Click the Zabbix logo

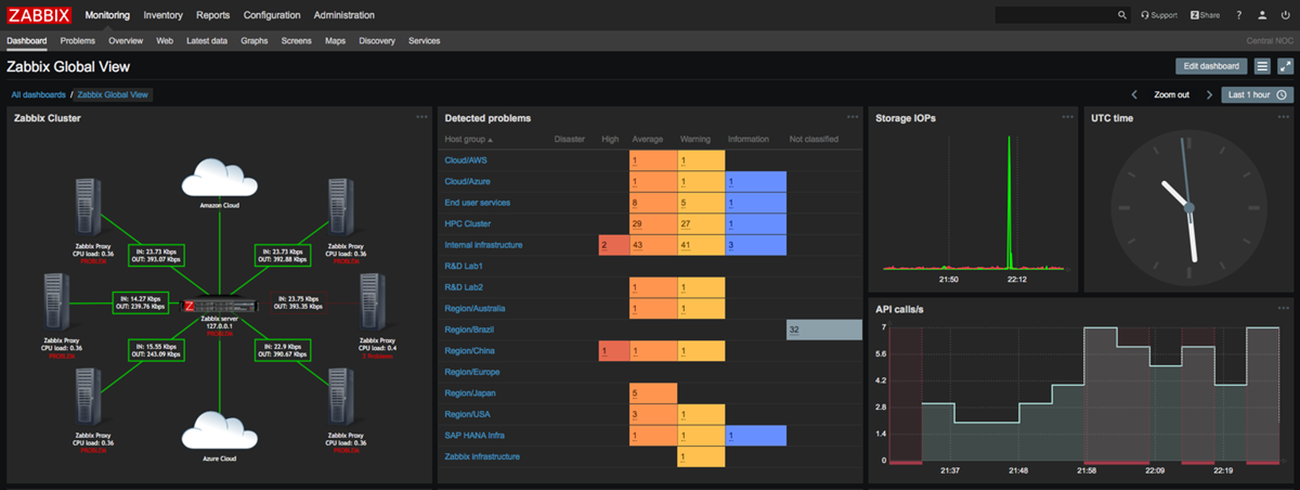(x=40, y=15)
